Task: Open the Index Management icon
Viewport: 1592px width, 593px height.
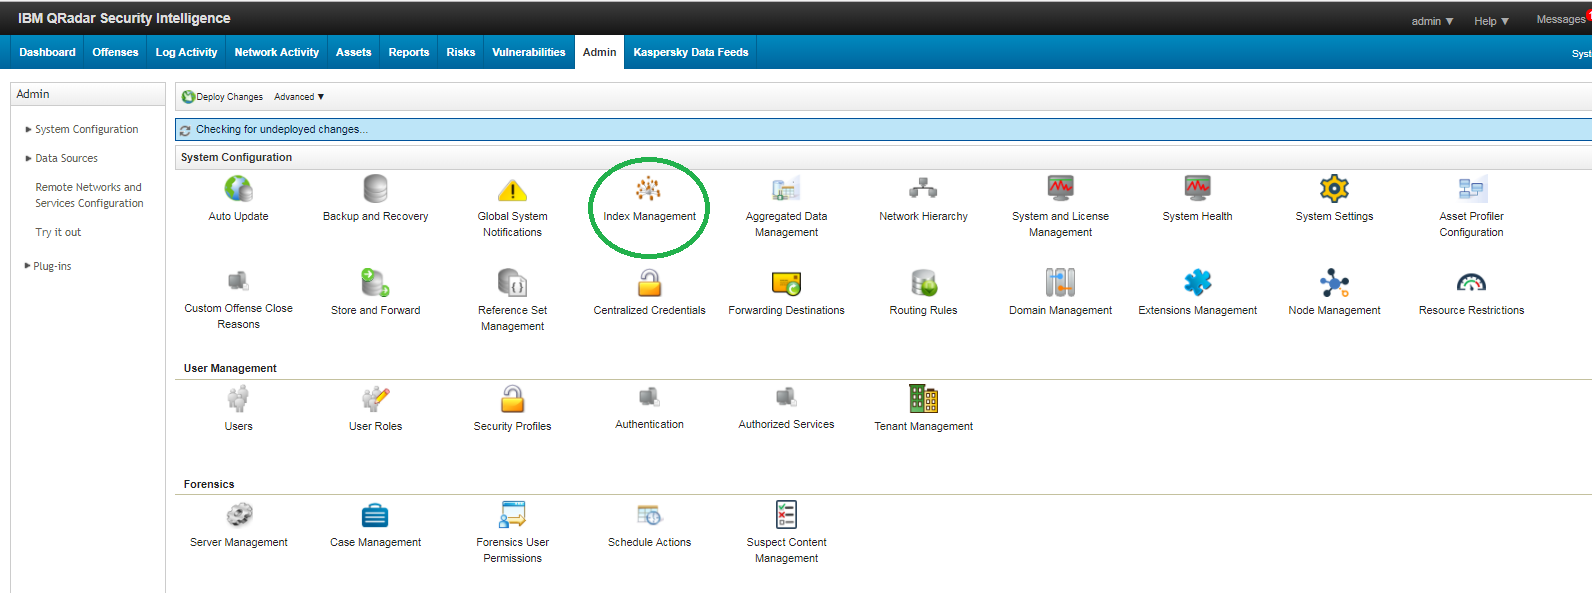Action: coord(648,189)
